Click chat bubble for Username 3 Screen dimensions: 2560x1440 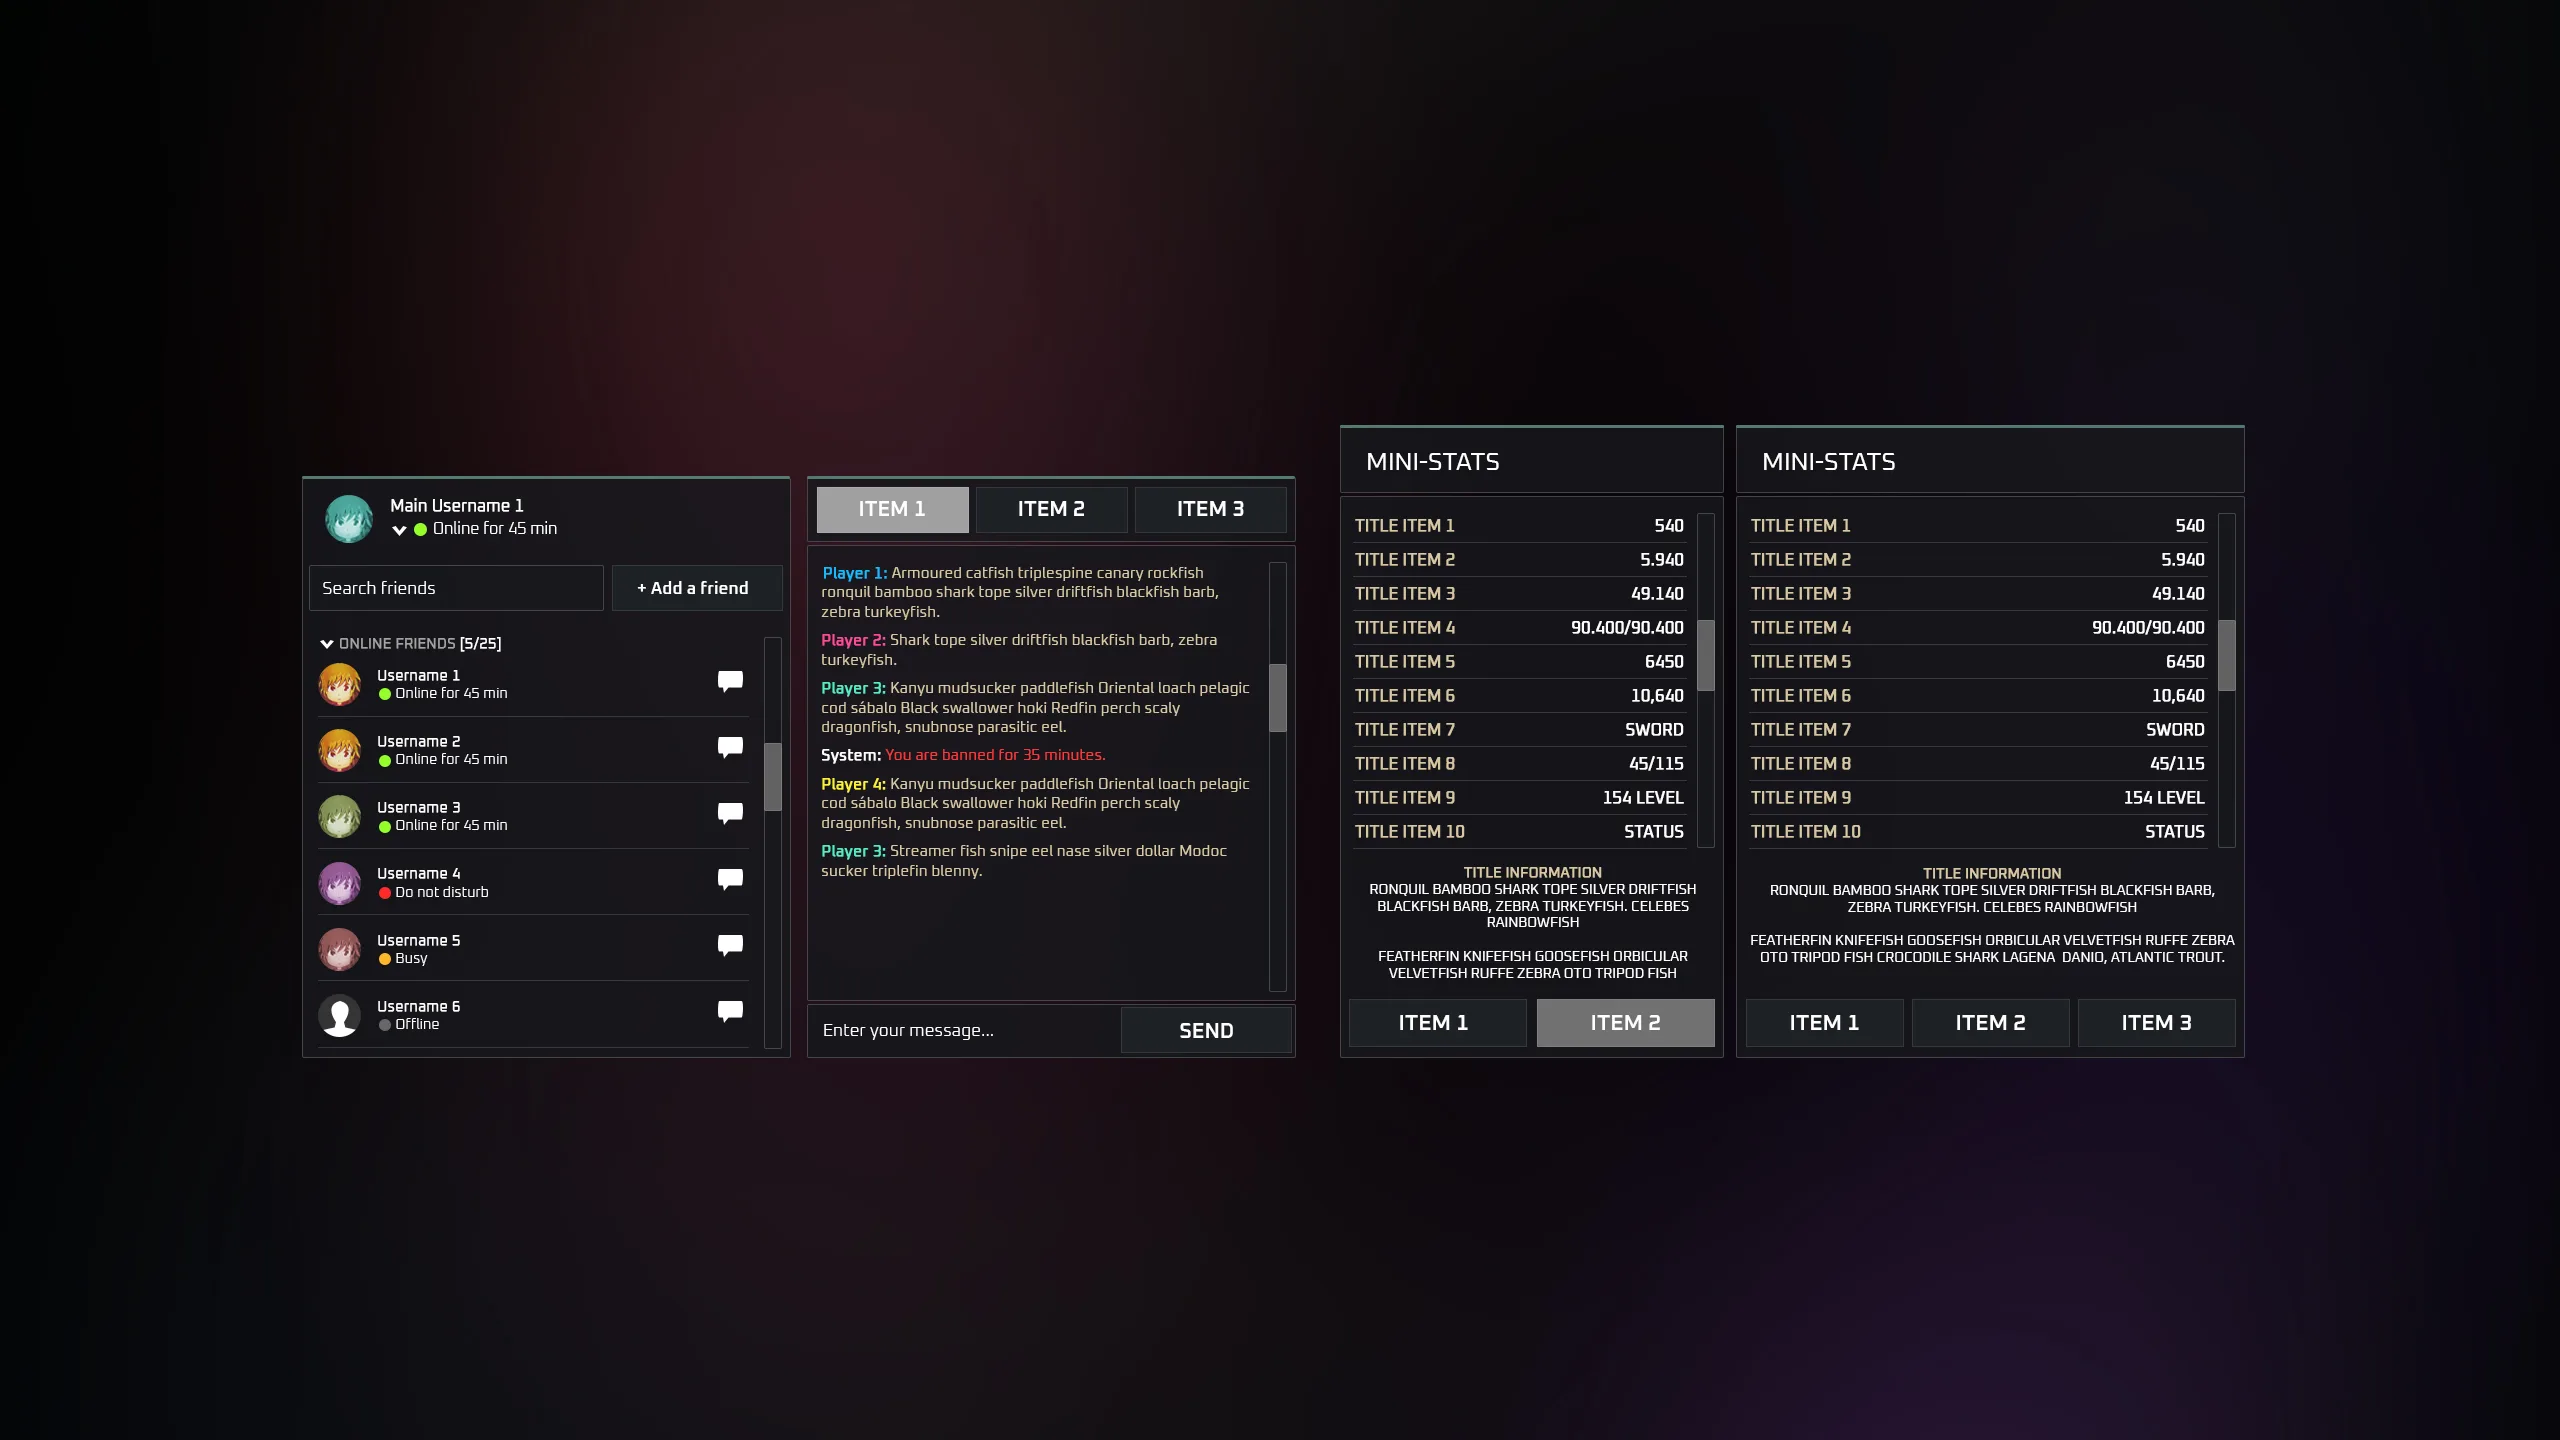click(x=730, y=813)
